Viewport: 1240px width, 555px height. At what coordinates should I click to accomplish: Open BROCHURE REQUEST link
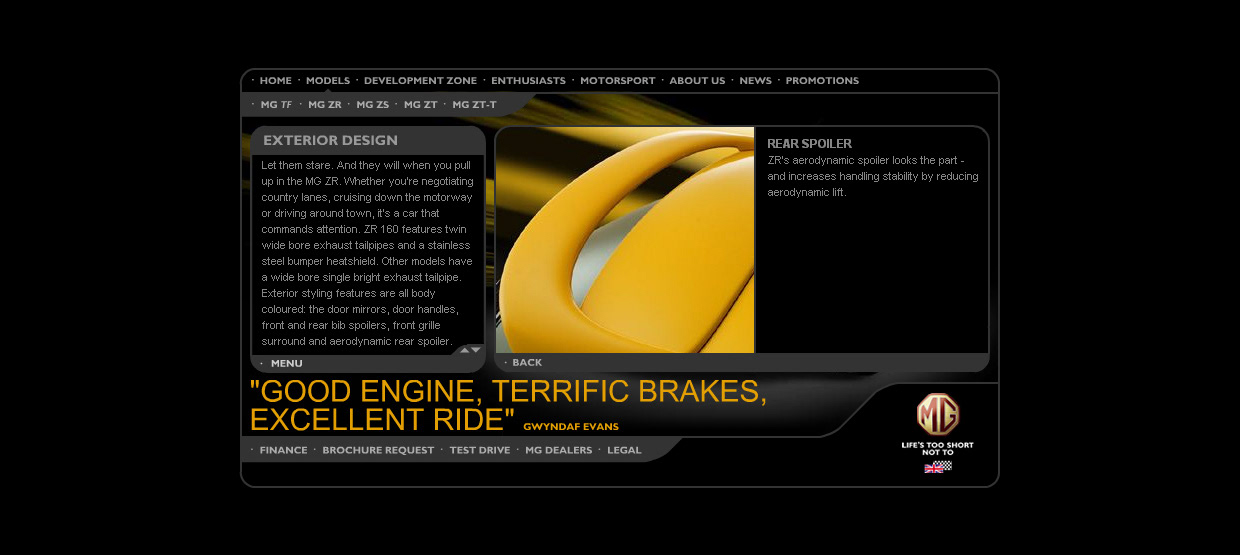(378, 450)
